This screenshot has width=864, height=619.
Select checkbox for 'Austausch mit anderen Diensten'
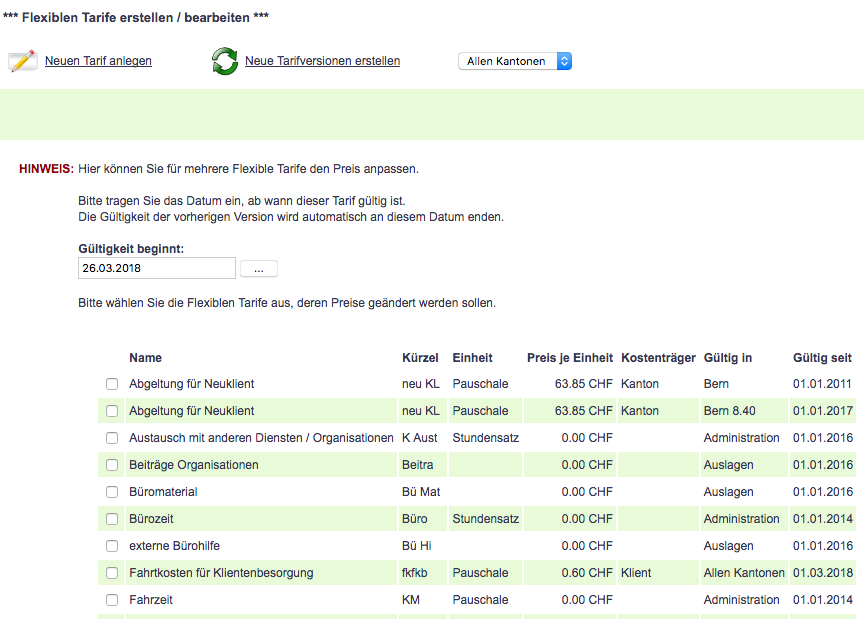(112, 438)
